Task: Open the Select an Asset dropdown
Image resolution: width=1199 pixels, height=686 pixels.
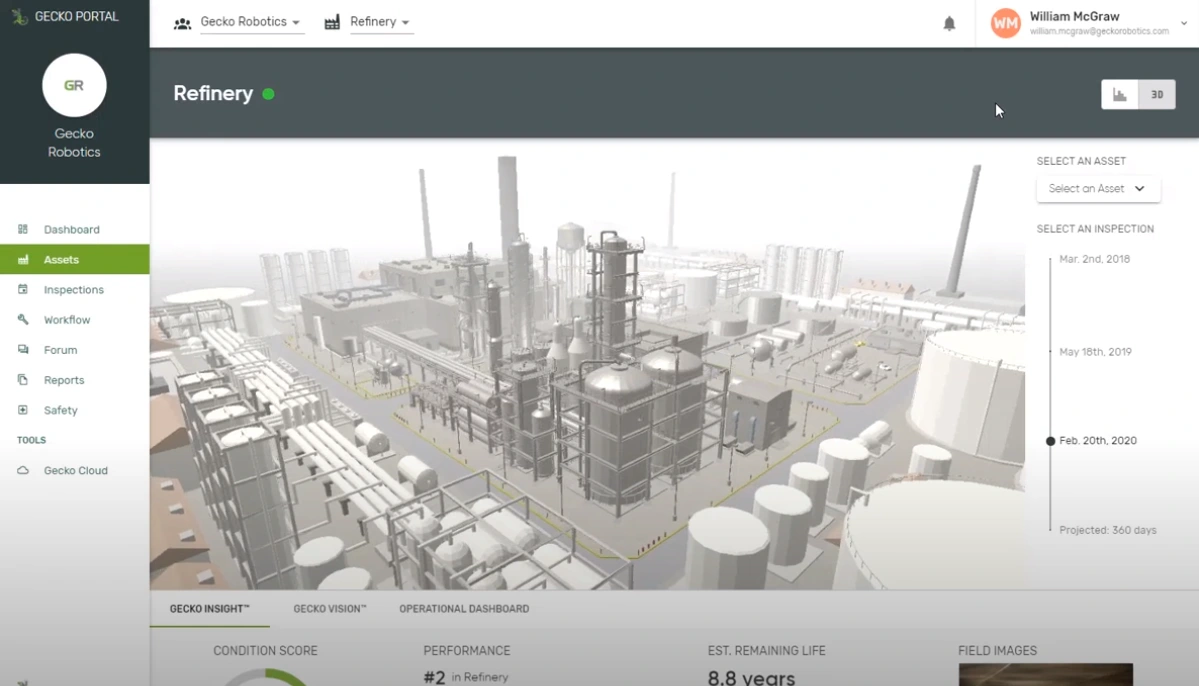Action: [x=1098, y=189]
